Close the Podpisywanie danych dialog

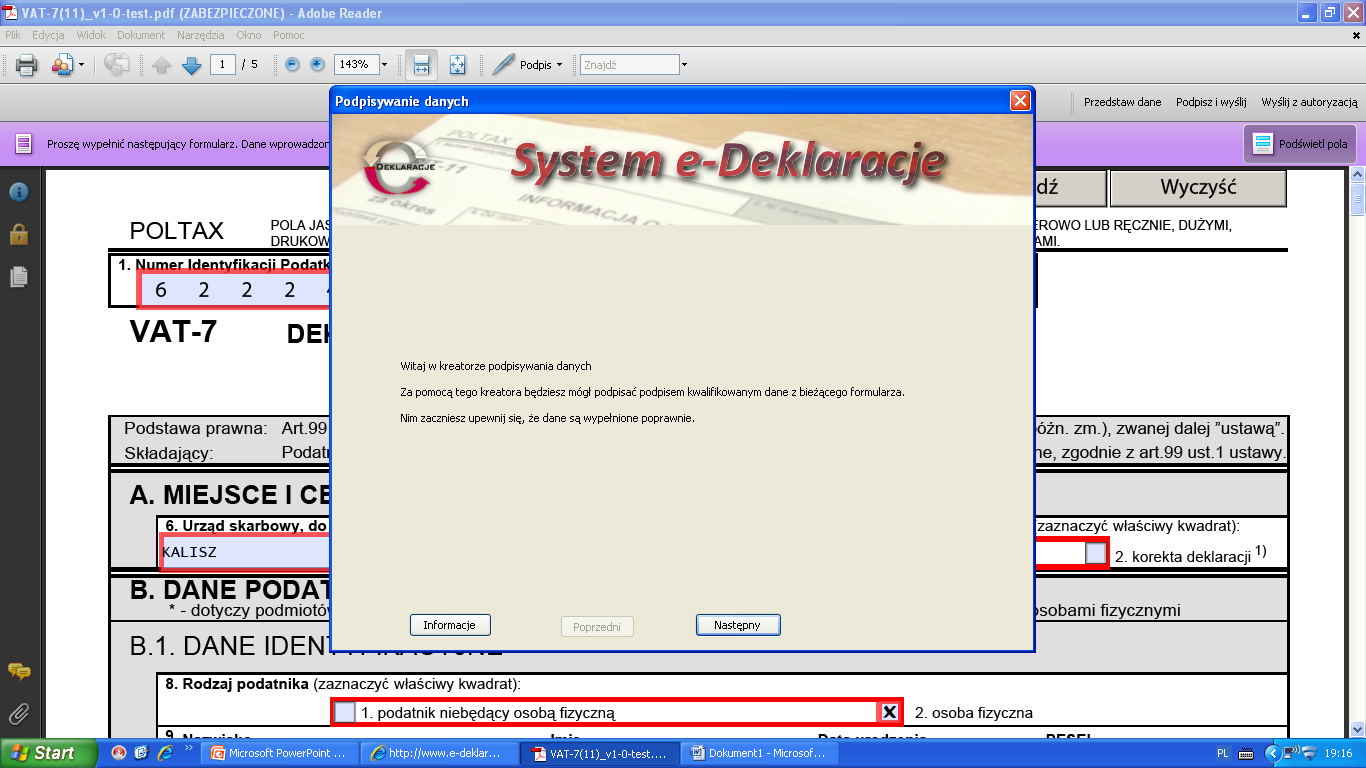click(x=1019, y=101)
